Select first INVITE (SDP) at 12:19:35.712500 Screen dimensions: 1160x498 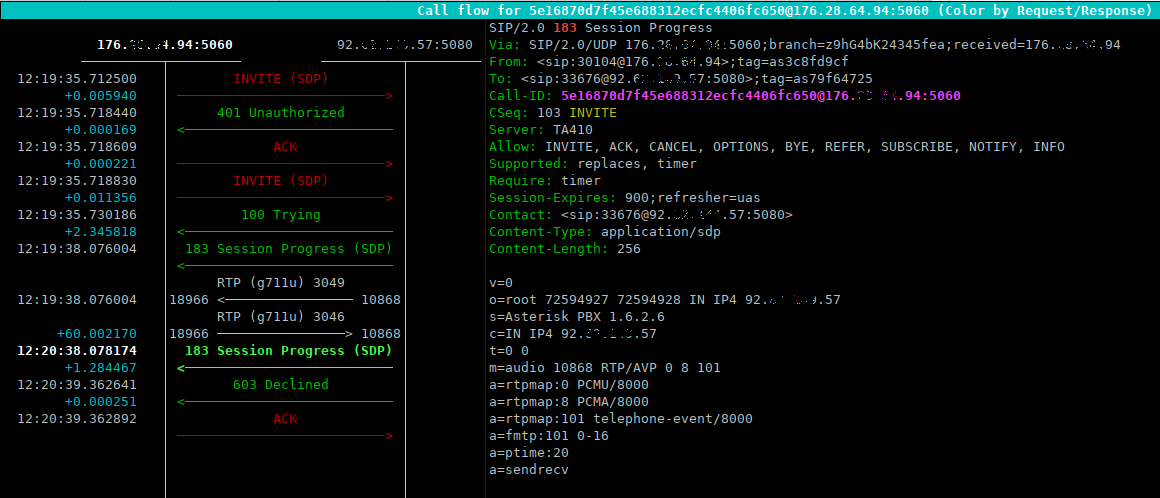coord(280,79)
